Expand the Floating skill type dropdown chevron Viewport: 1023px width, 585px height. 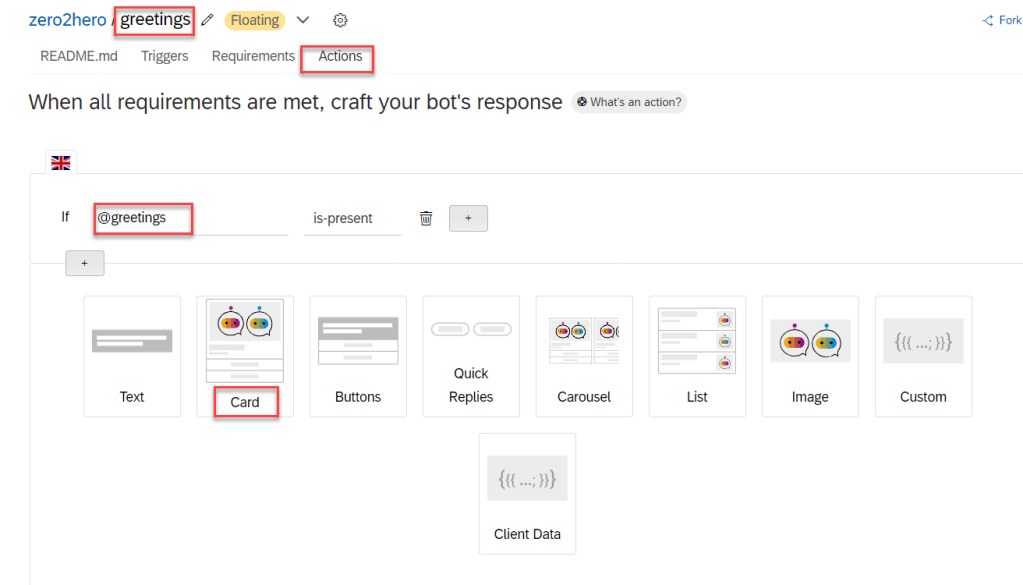303,20
